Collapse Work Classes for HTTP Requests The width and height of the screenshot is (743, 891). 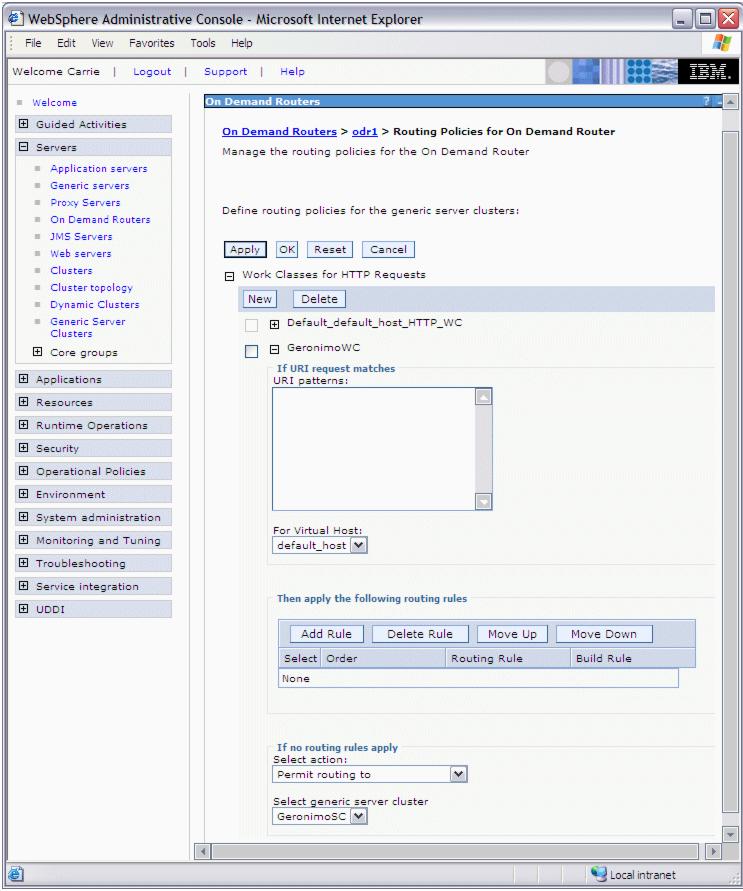click(x=229, y=277)
